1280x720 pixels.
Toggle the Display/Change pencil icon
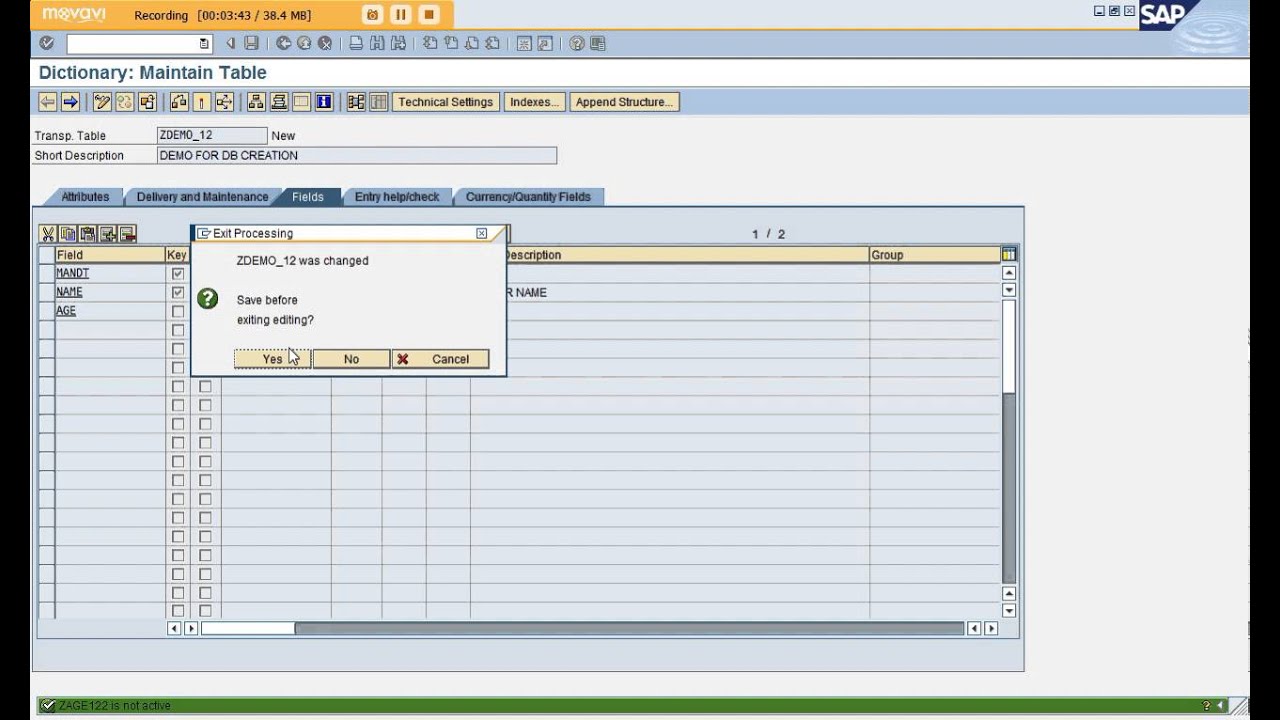102,102
